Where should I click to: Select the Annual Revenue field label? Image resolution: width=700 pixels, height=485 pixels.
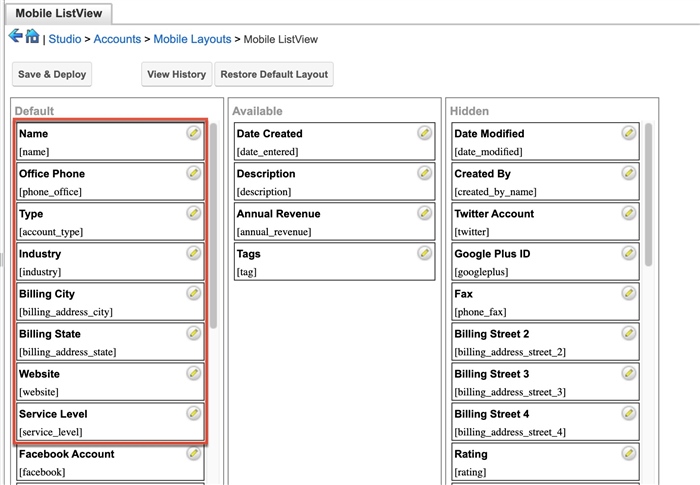coord(279,214)
